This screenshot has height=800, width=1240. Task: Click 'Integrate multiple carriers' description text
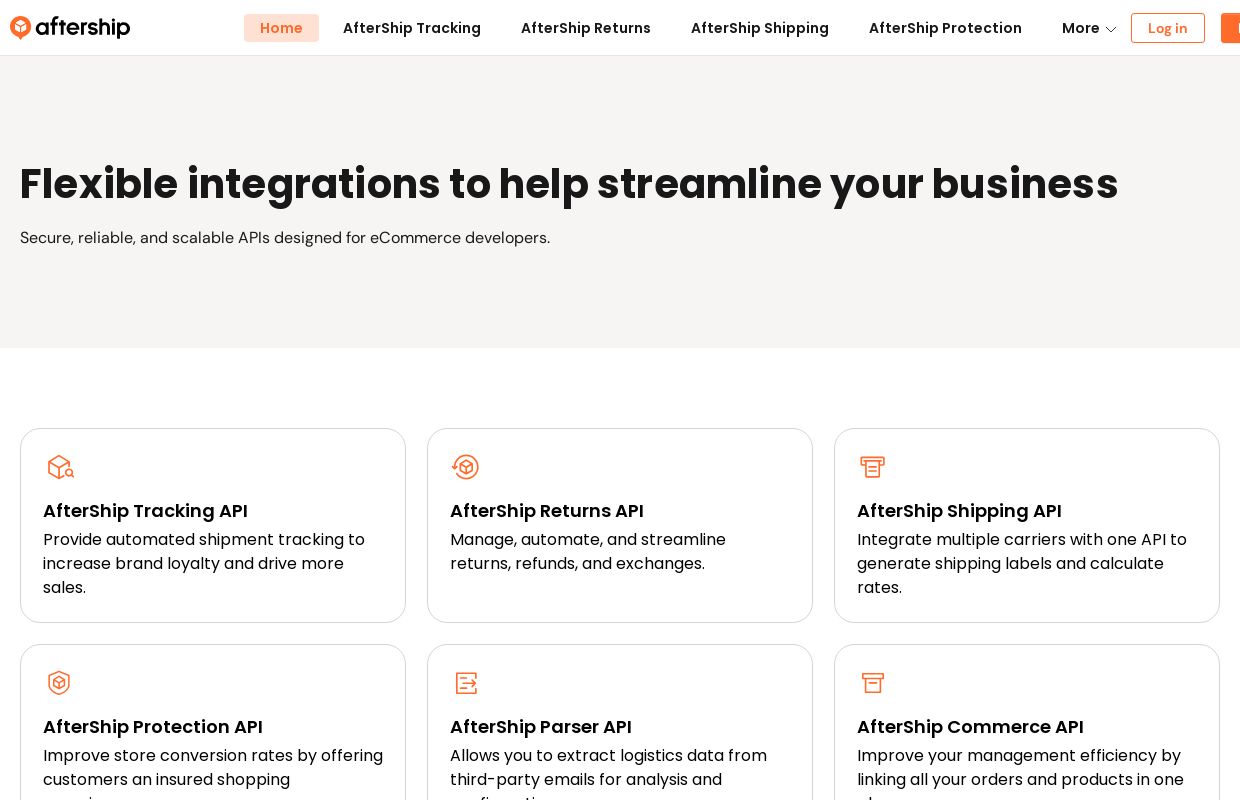(1022, 564)
